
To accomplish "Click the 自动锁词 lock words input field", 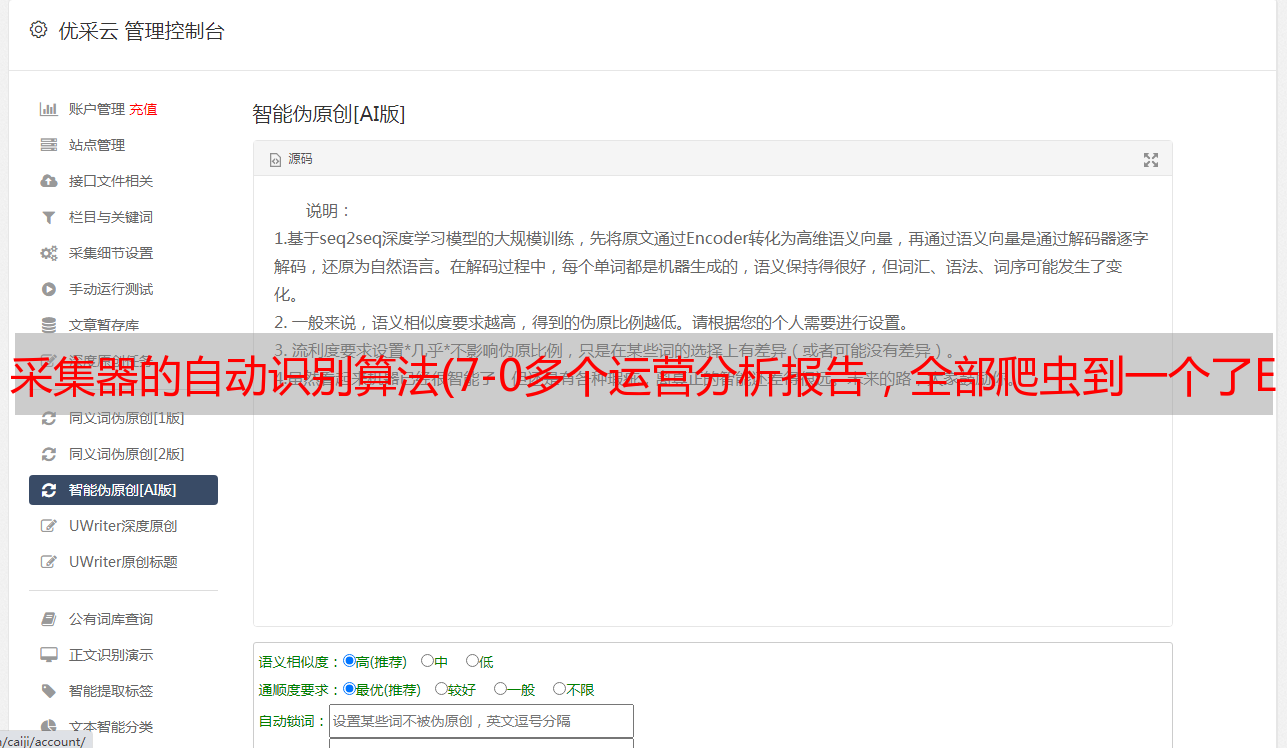I will (x=481, y=721).
